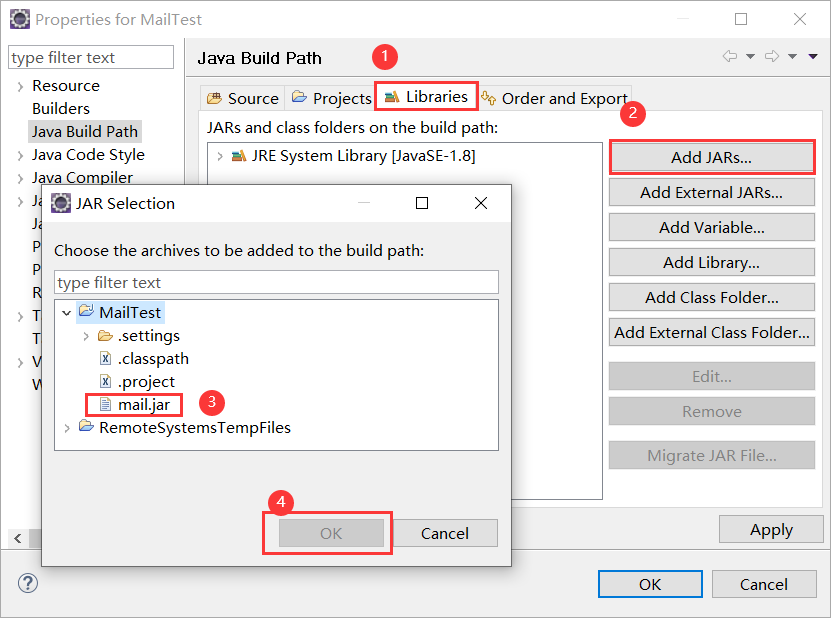Select Java Code Style in sidebar
This screenshot has height=618, width=831.
tap(88, 155)
